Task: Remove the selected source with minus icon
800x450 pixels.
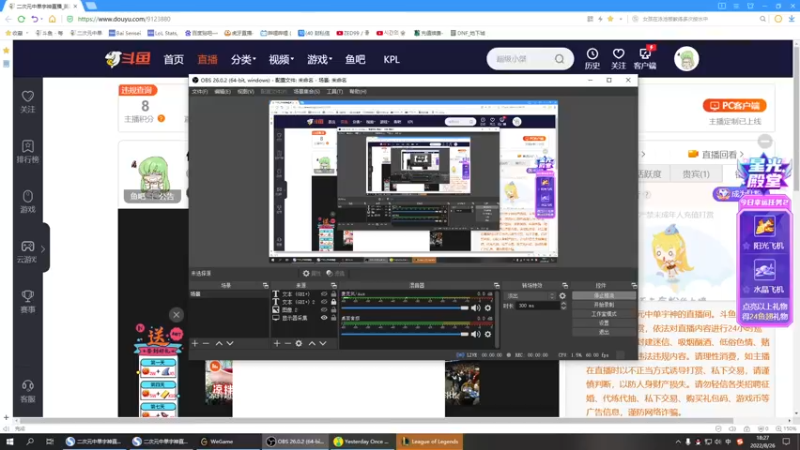Action: (x=288, y=343)
